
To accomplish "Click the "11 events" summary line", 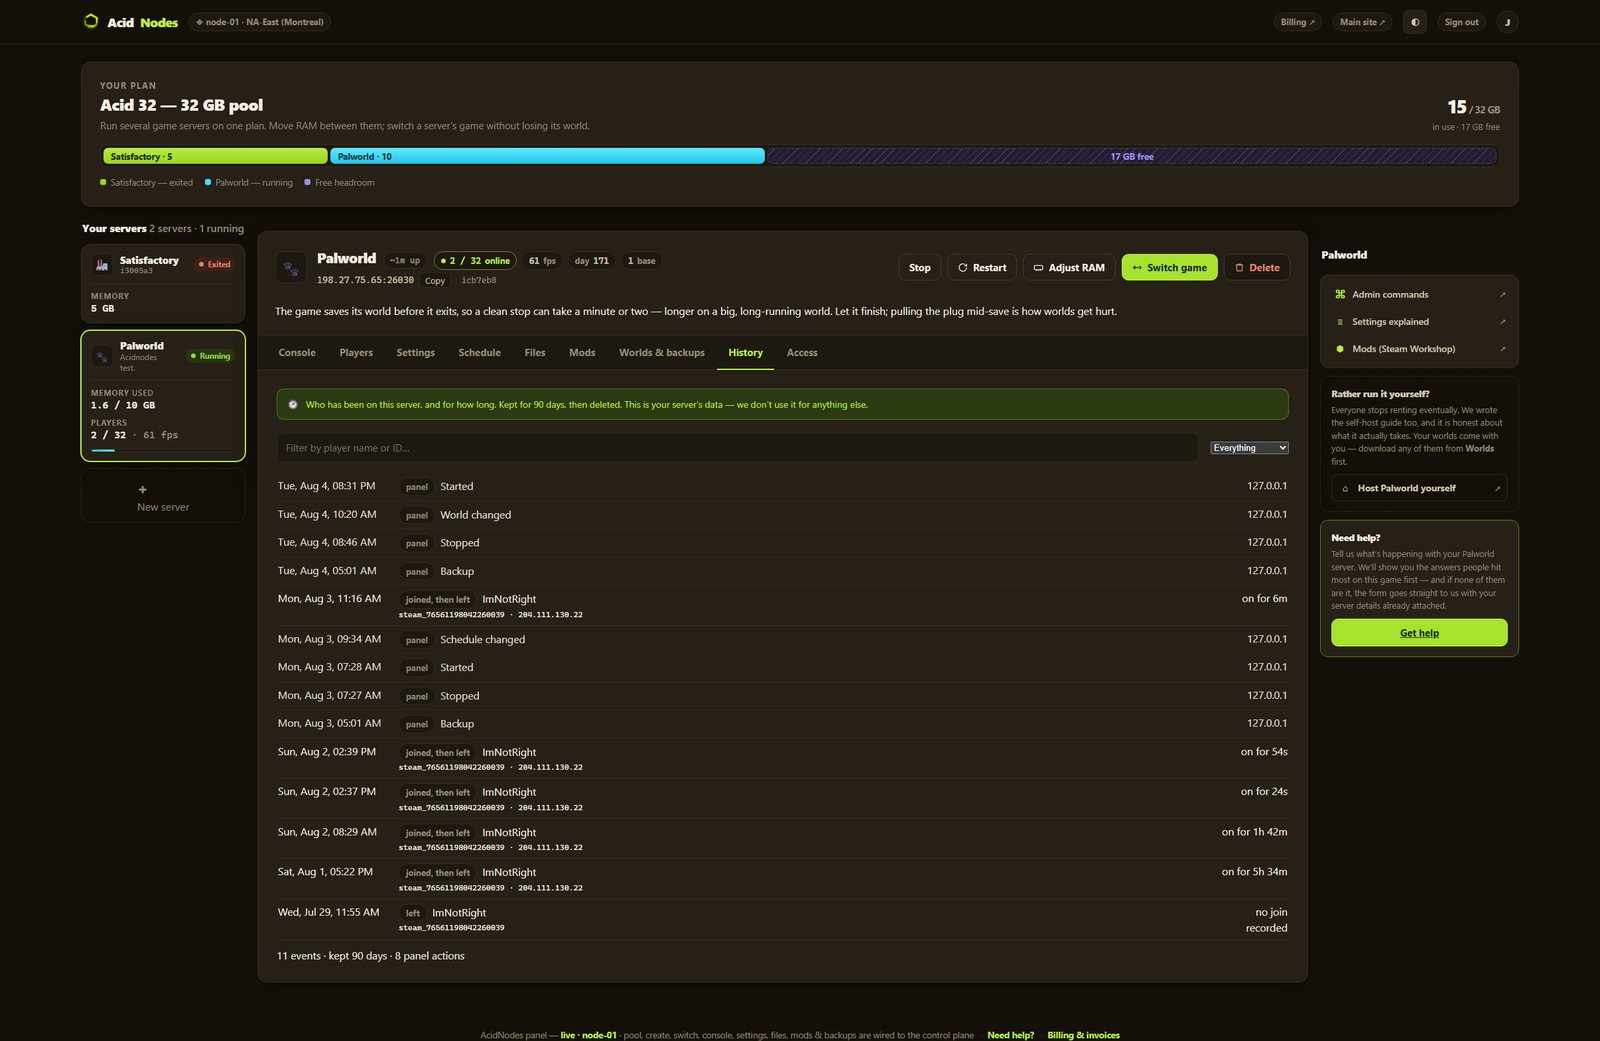I will (371, 956).
